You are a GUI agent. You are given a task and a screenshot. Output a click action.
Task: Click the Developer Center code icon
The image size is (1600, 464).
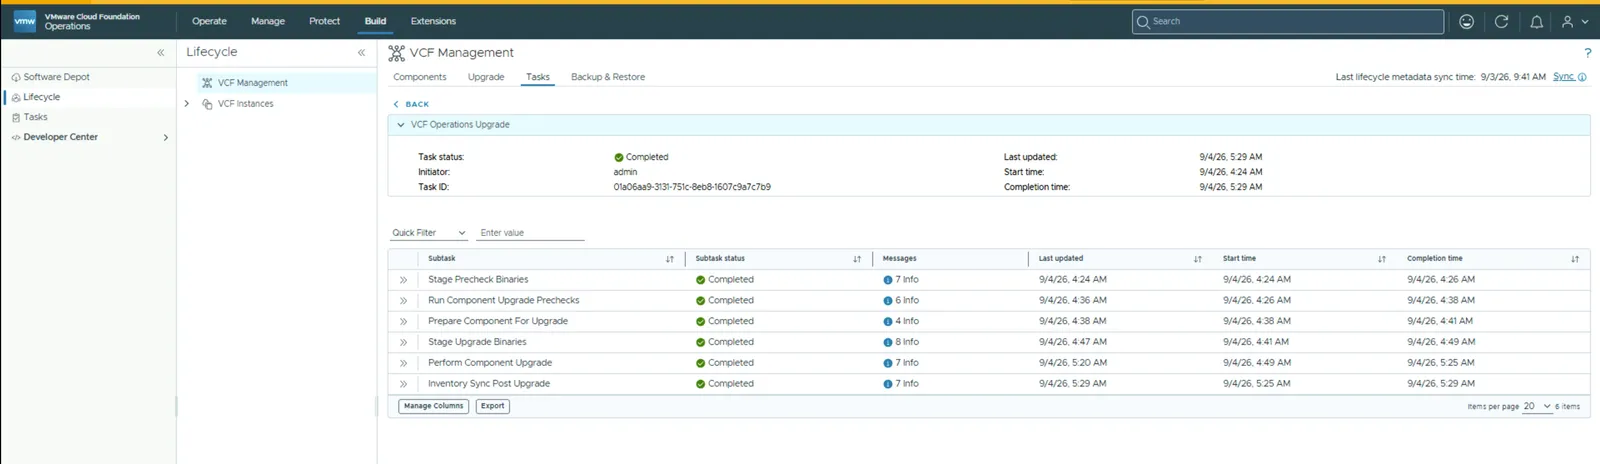pyautogui.click(x=16, y=137)
